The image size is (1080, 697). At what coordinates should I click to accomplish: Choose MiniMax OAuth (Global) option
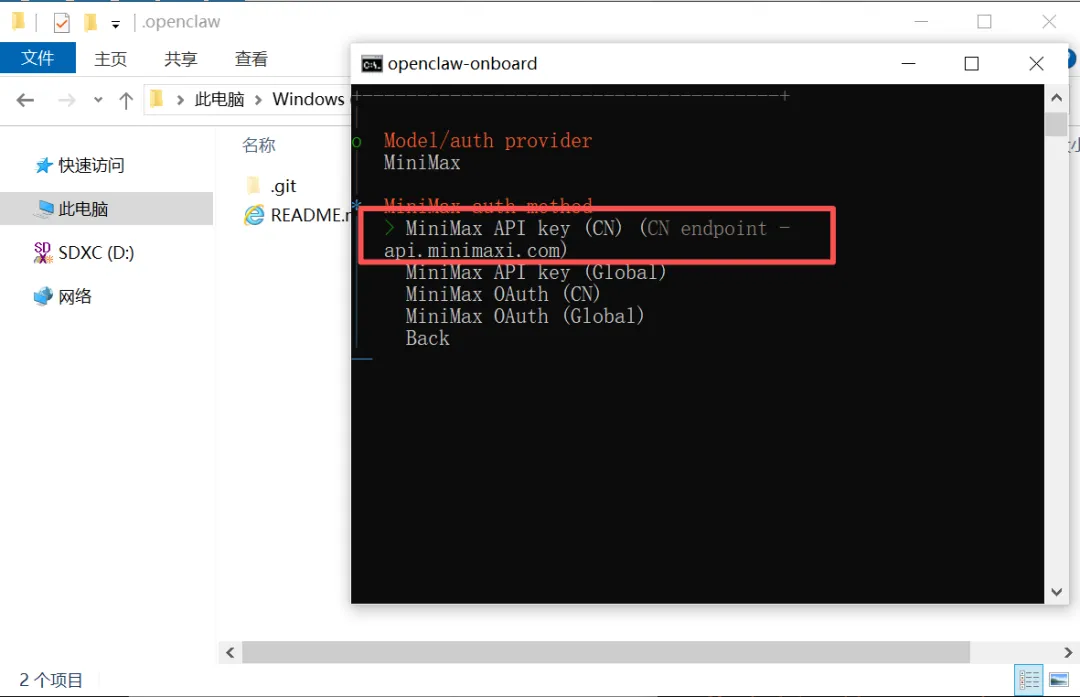pyautogui.click(x=525, y=316)
